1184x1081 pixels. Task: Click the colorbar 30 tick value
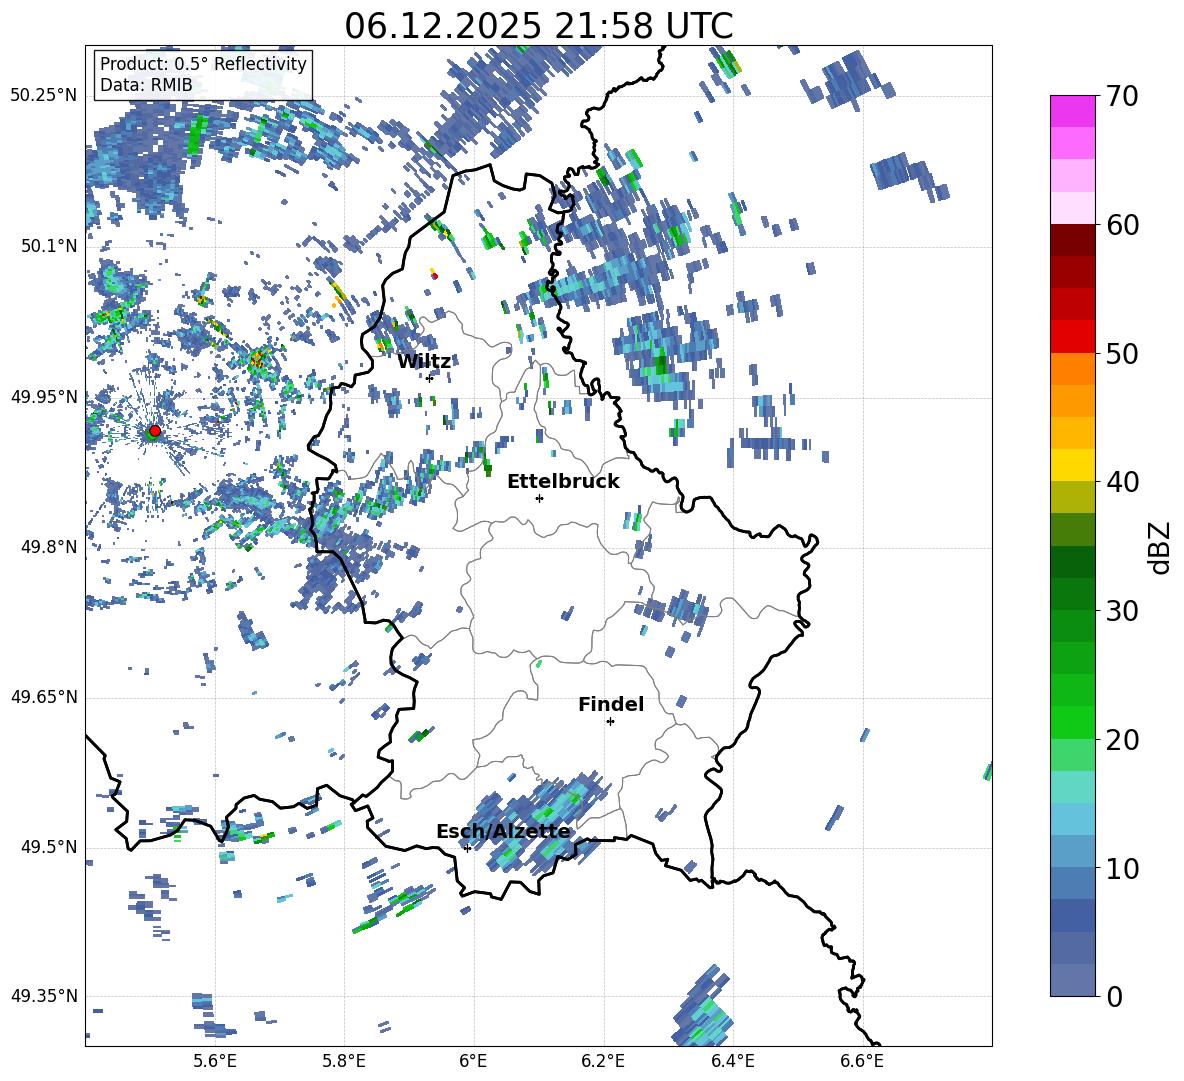pos(1122,610)
